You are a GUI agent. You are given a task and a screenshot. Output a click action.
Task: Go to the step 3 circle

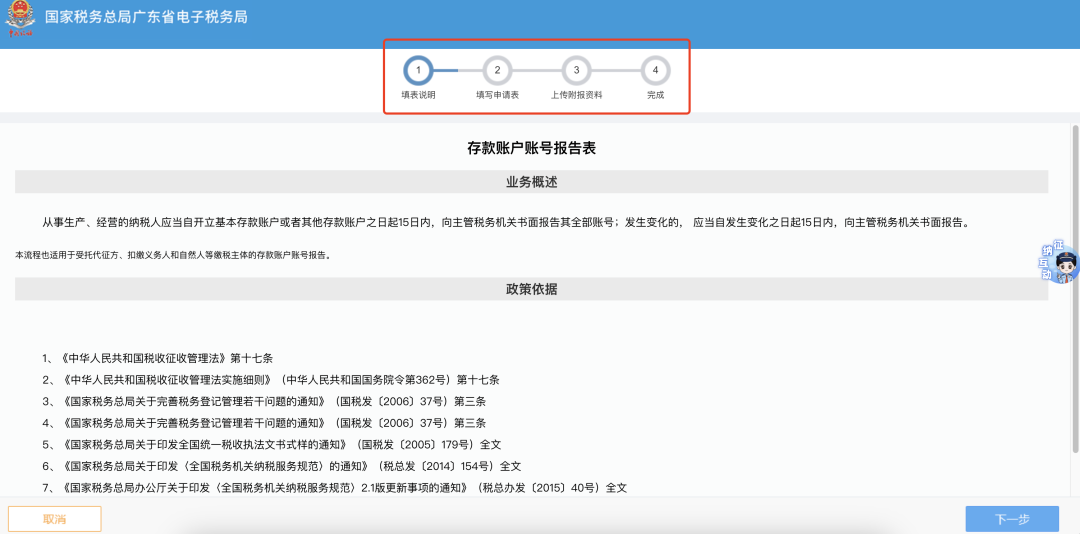[576, 71]
